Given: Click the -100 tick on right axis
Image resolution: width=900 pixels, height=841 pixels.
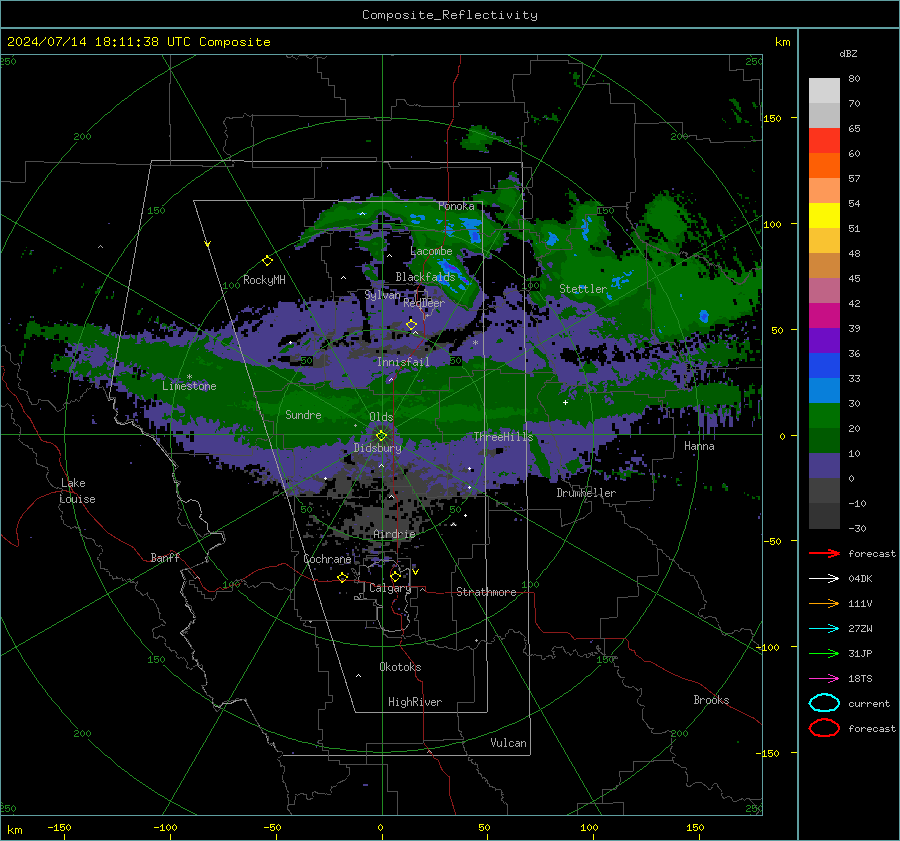Looking at the screenshot, I should (768, 647).
